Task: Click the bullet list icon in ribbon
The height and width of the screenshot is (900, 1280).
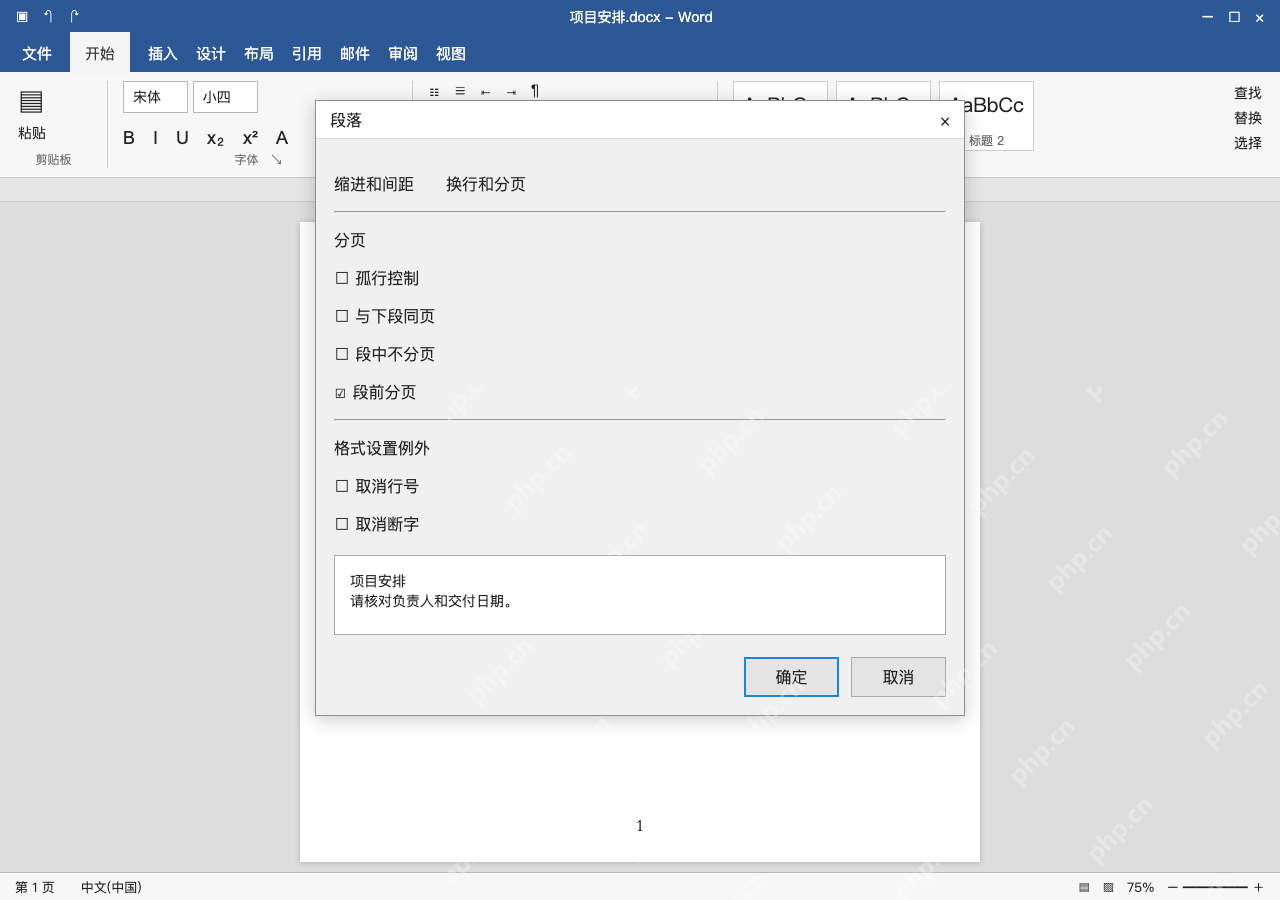Action: (x=434, y=92)
